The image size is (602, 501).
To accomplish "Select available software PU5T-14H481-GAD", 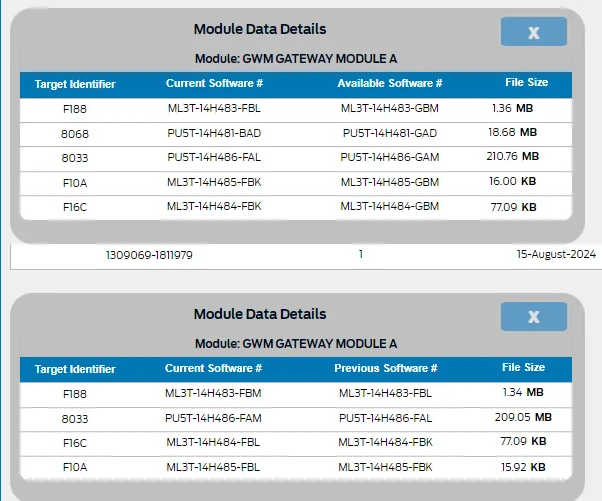I will 390,133.
